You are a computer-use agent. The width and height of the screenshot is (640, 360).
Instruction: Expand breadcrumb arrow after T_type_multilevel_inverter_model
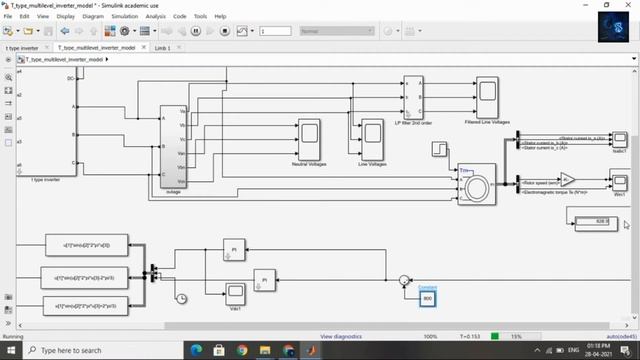107,60
